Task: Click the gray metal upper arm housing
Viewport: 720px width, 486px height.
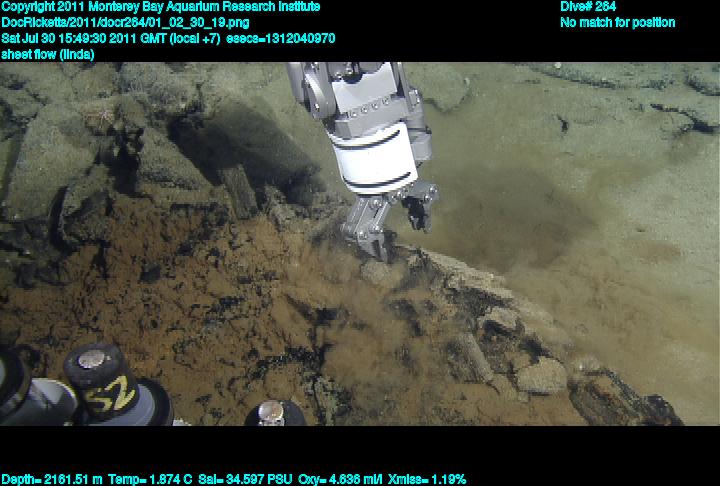Action: [x=360, y=95]
